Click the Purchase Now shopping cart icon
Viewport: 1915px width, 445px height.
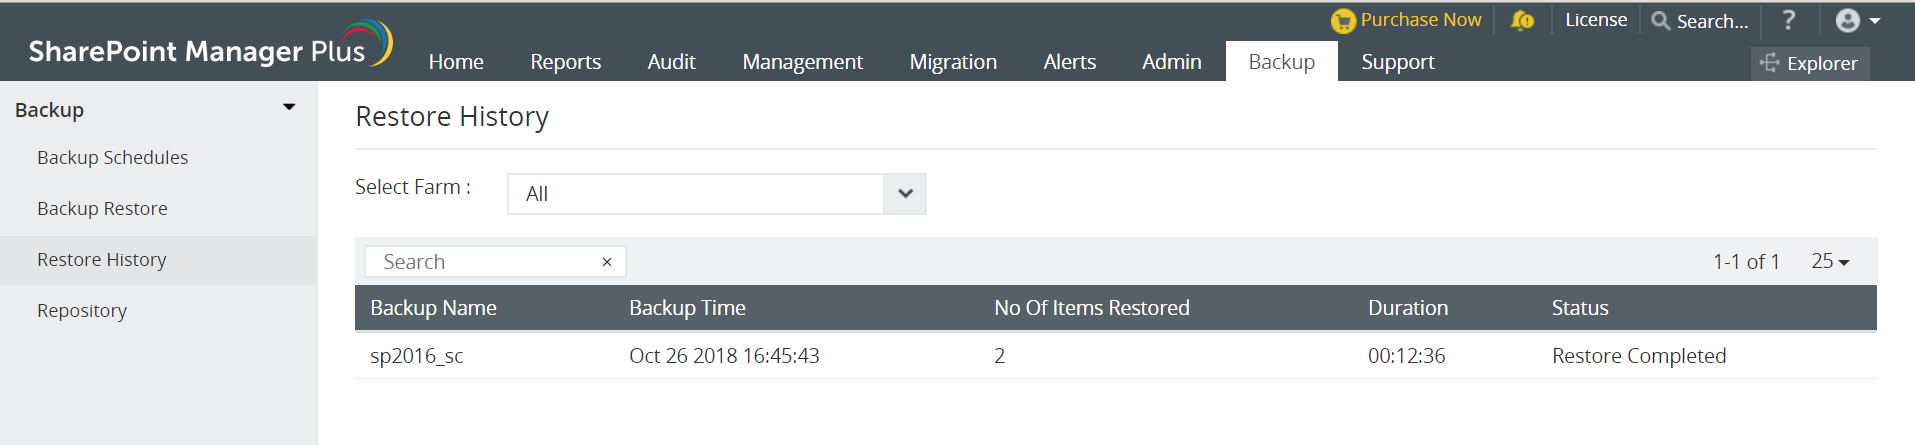point(1343,21)
